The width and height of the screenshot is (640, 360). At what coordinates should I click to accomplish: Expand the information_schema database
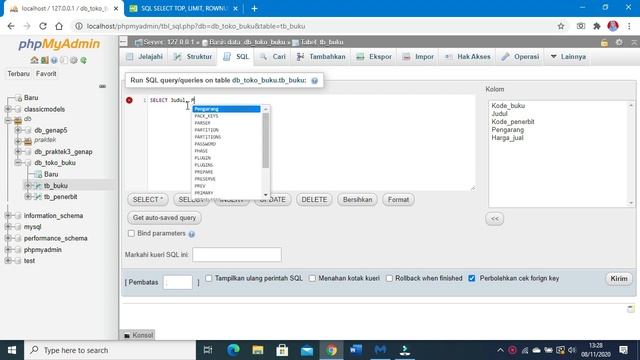[x=8, y=216]
